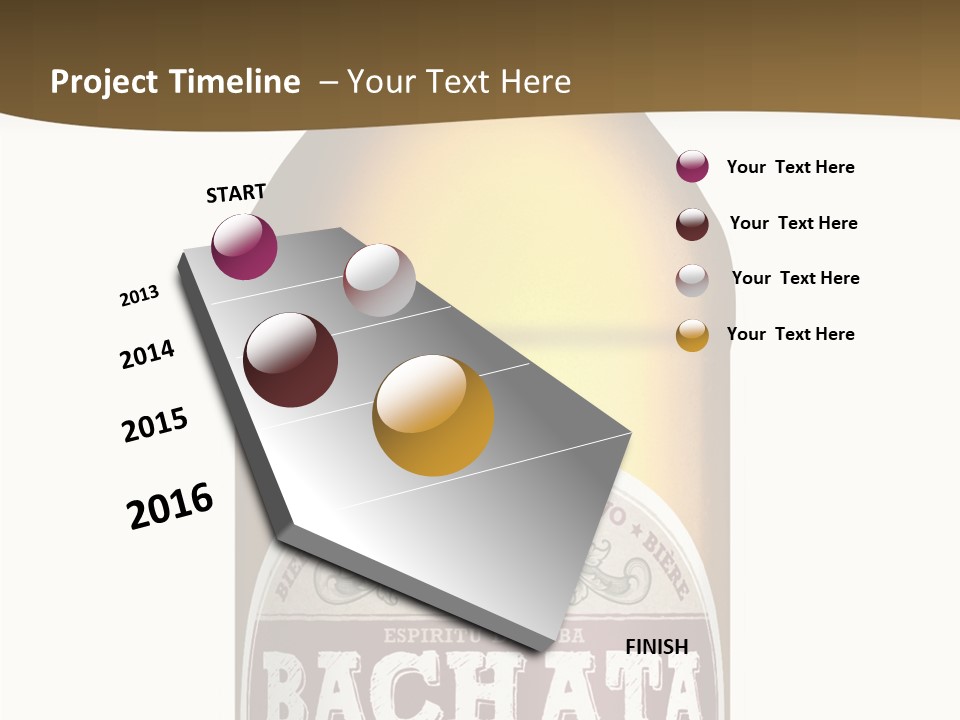The width and height of the screenshot is (960, 720).
Task: Select the small gold legend sphere
Action: coord(692,334)
